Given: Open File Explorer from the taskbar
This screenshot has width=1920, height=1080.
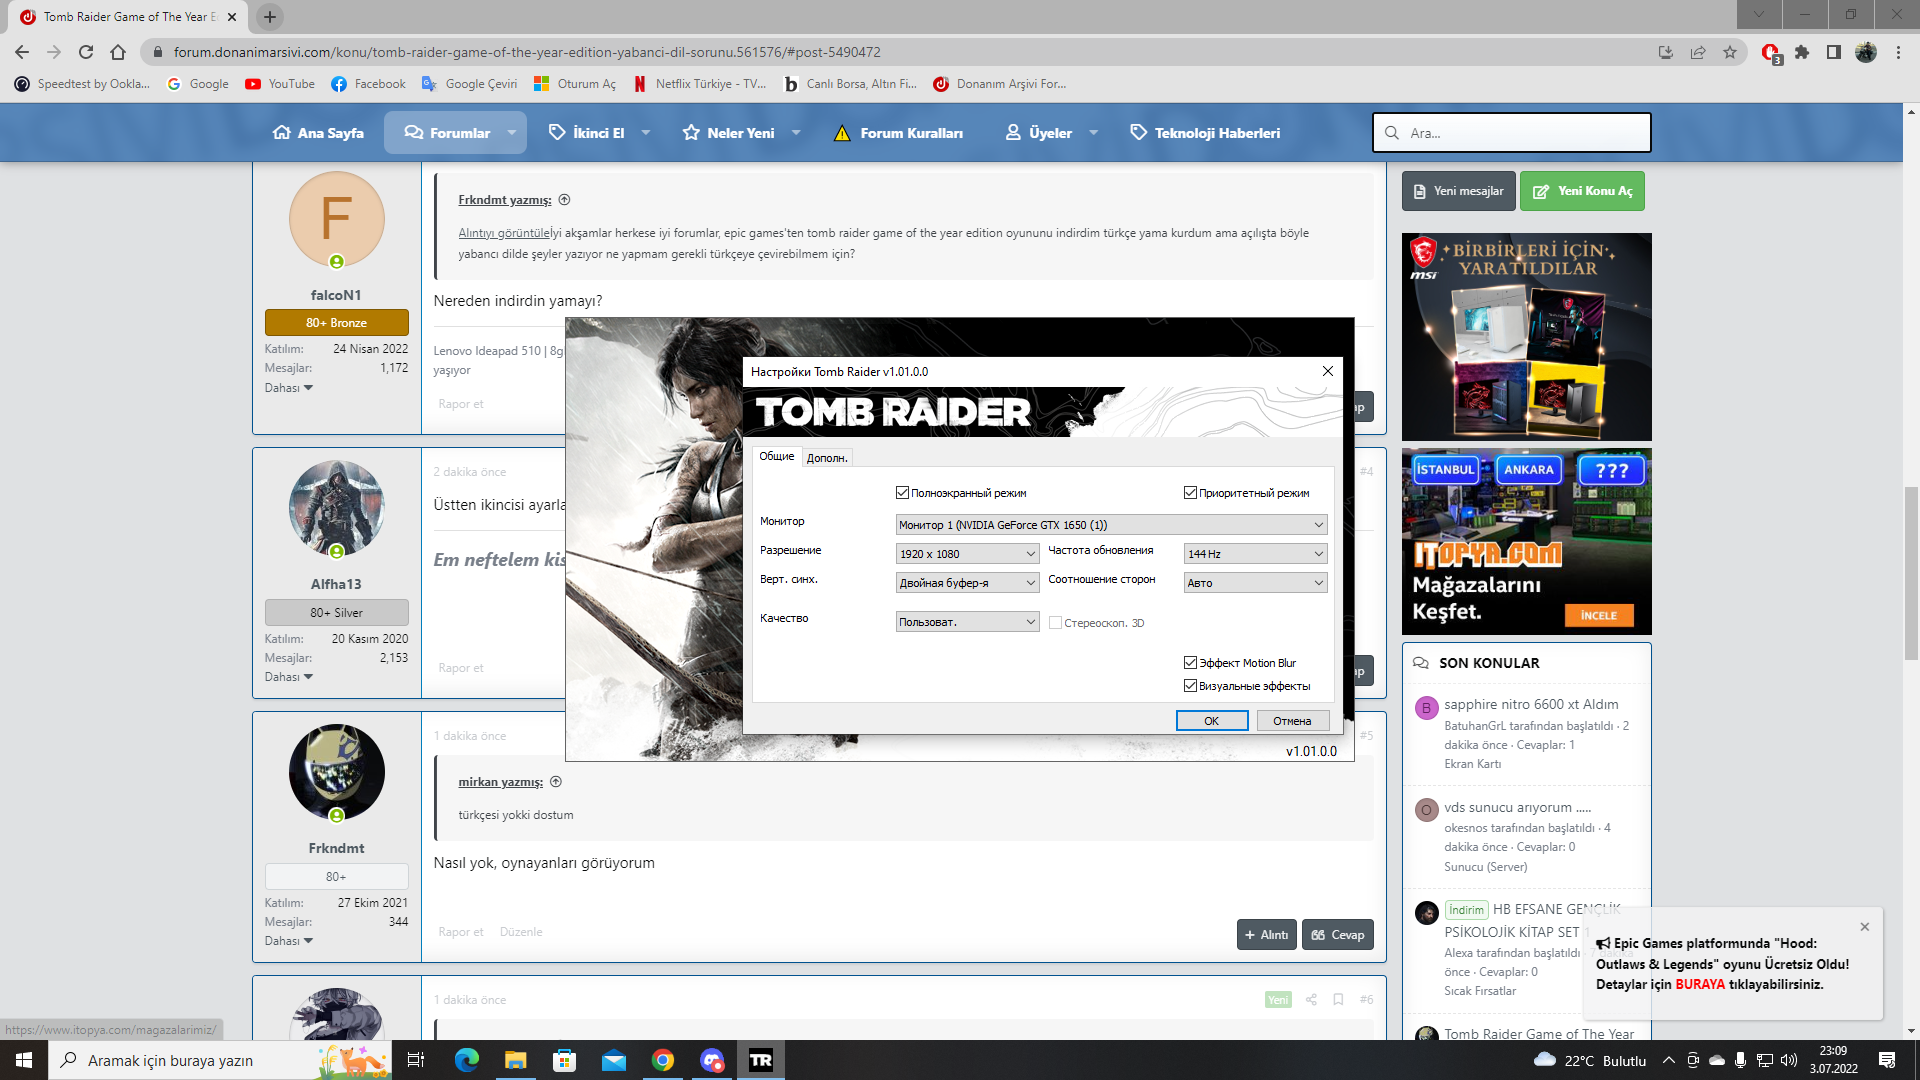Looking at the screenshot, I should coord(515,1060).
